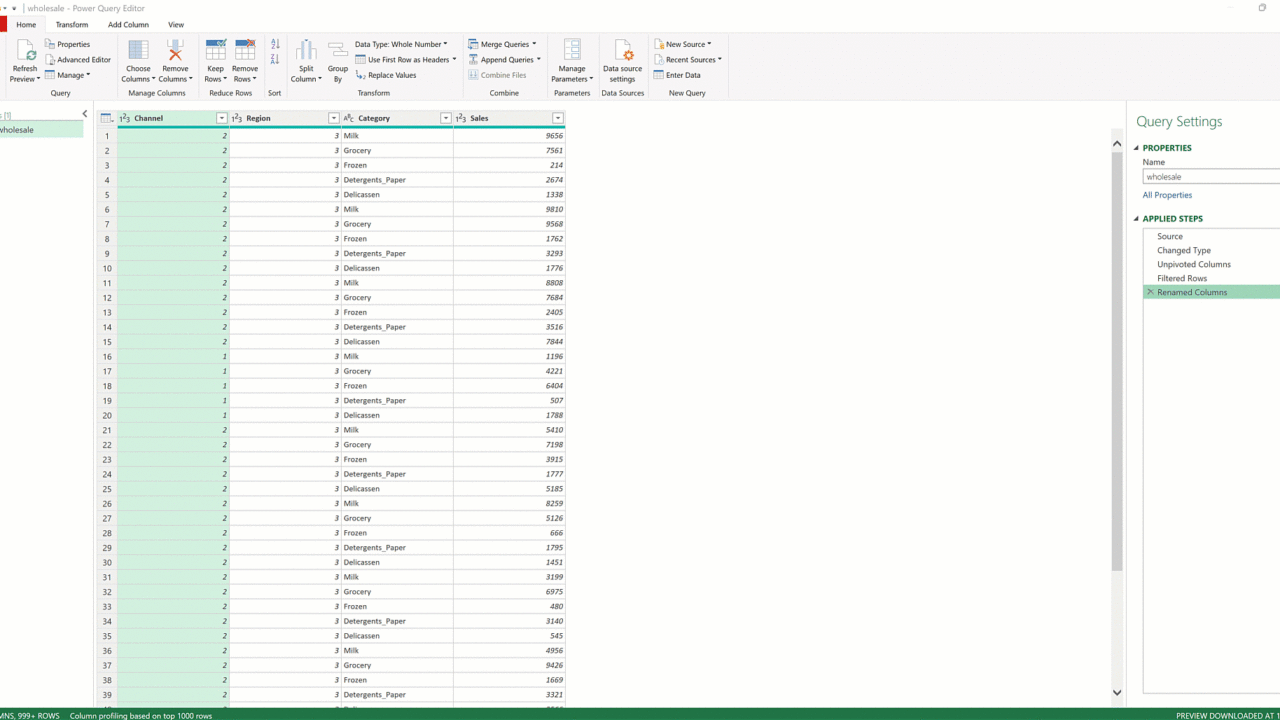The width and height of the screenshot is (1280, 720).
Task: Open the Sales column filter dropdown
Action: click(558, 118)
